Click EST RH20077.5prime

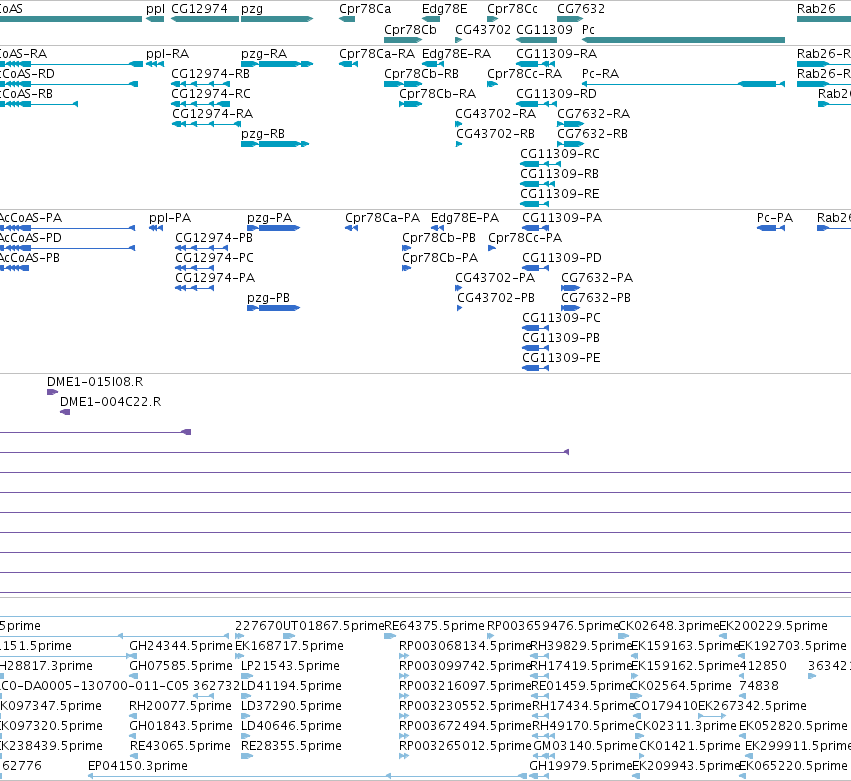[x=180, y=706]
